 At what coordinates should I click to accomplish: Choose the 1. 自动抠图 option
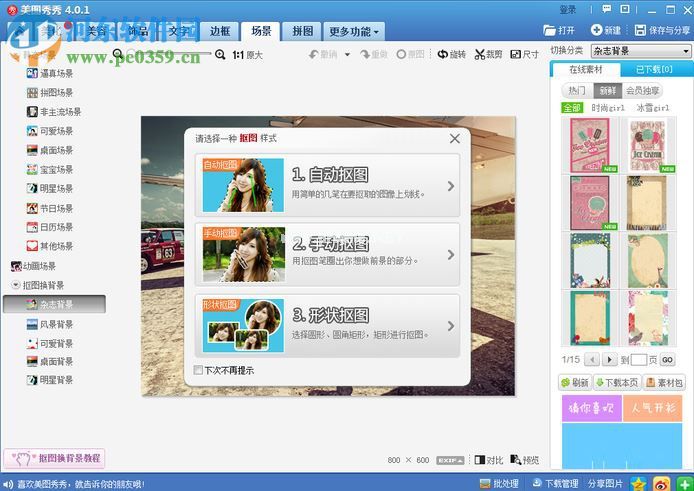(328, 185)
